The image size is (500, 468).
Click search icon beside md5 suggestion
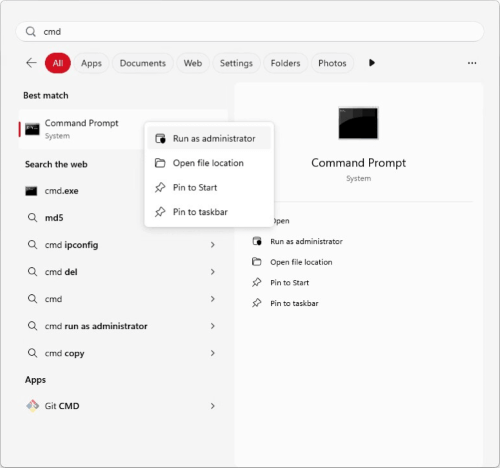32,218
